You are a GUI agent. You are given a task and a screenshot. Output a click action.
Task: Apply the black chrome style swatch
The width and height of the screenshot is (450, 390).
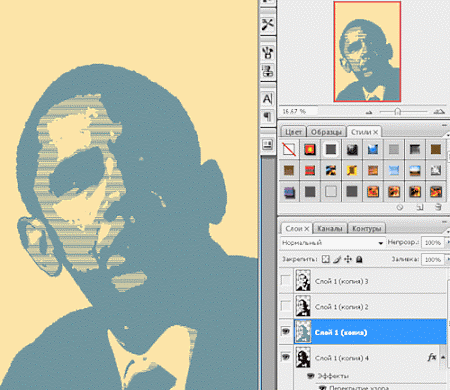tap(352, 149)
